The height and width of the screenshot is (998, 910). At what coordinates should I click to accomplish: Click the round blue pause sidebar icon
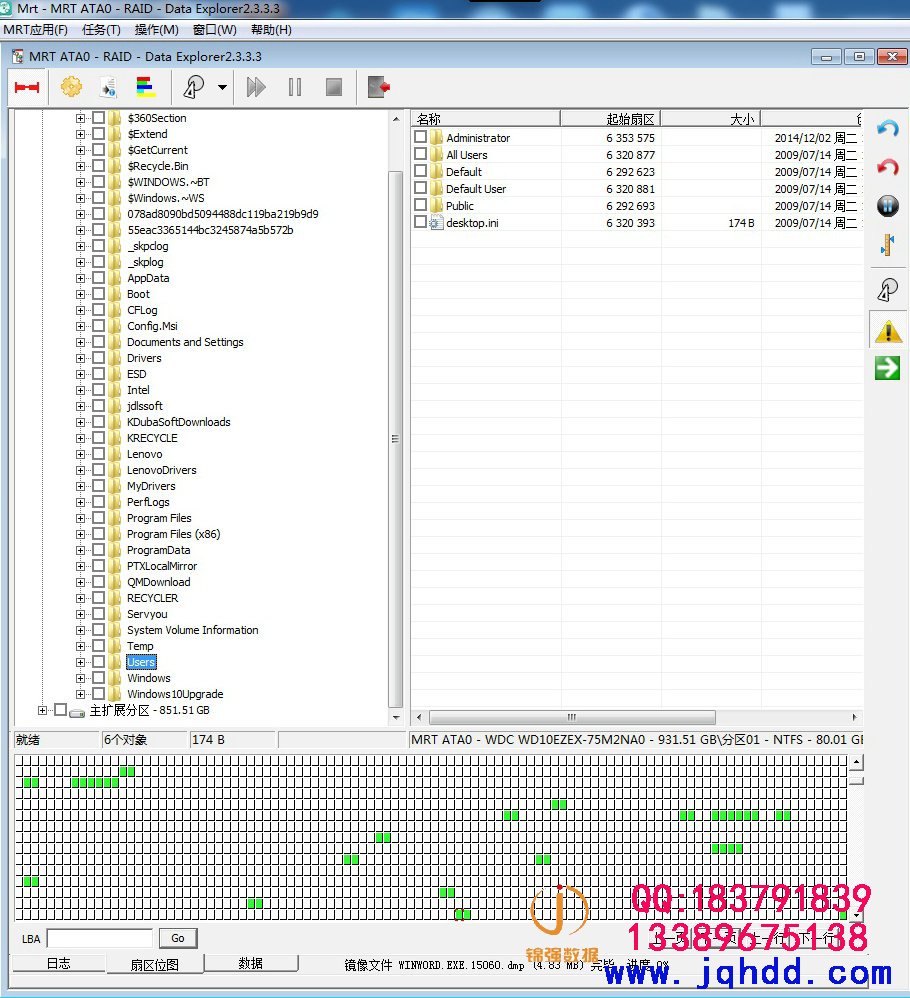tap(888, 206)
